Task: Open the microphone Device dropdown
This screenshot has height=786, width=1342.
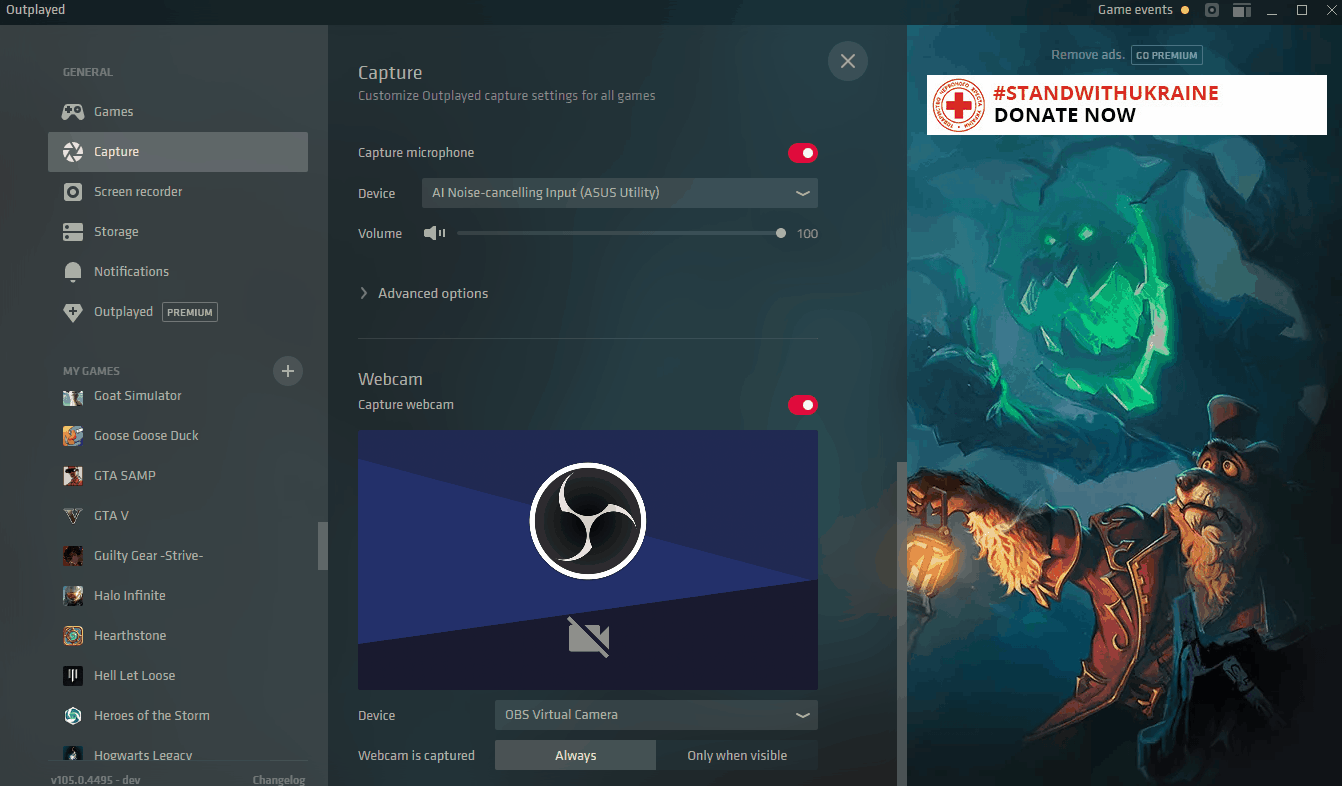Action: coord(620,193)
